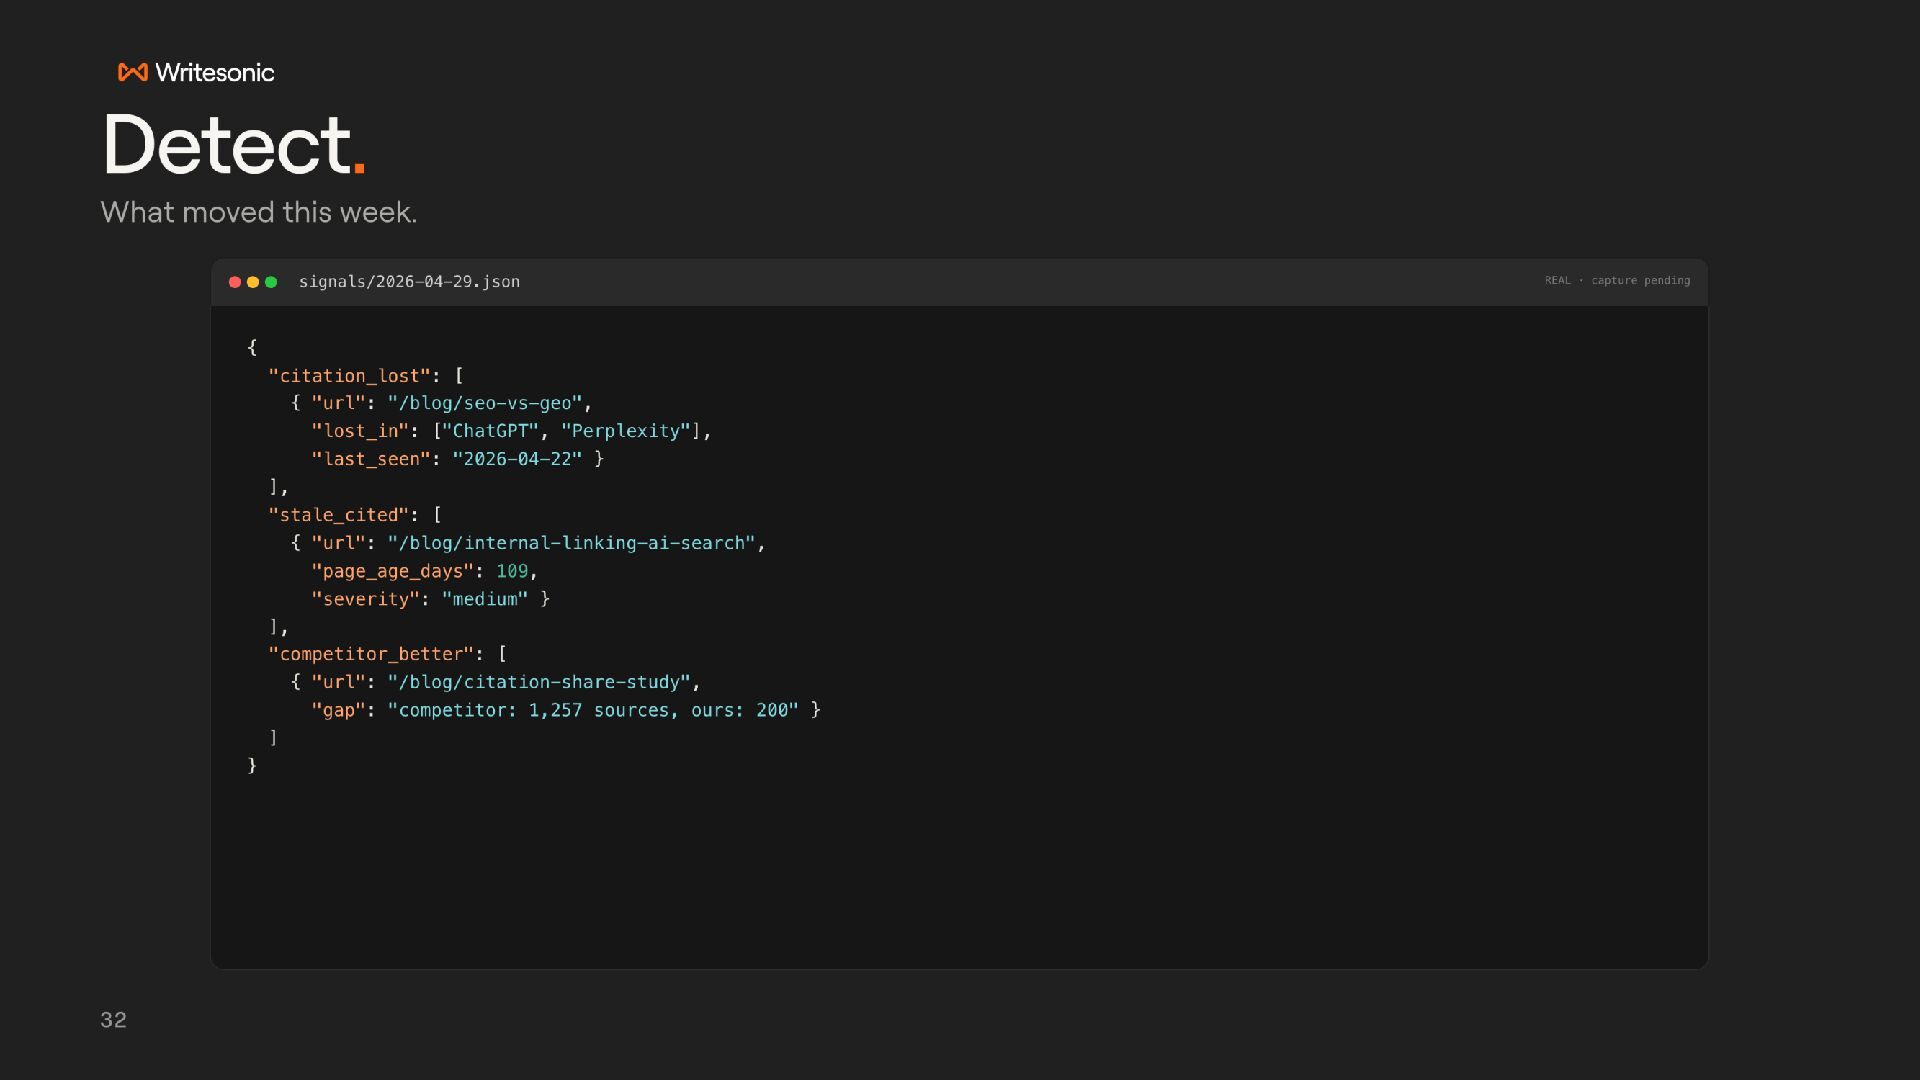Click the "REAL · capture pending" label

(1617, 281)
